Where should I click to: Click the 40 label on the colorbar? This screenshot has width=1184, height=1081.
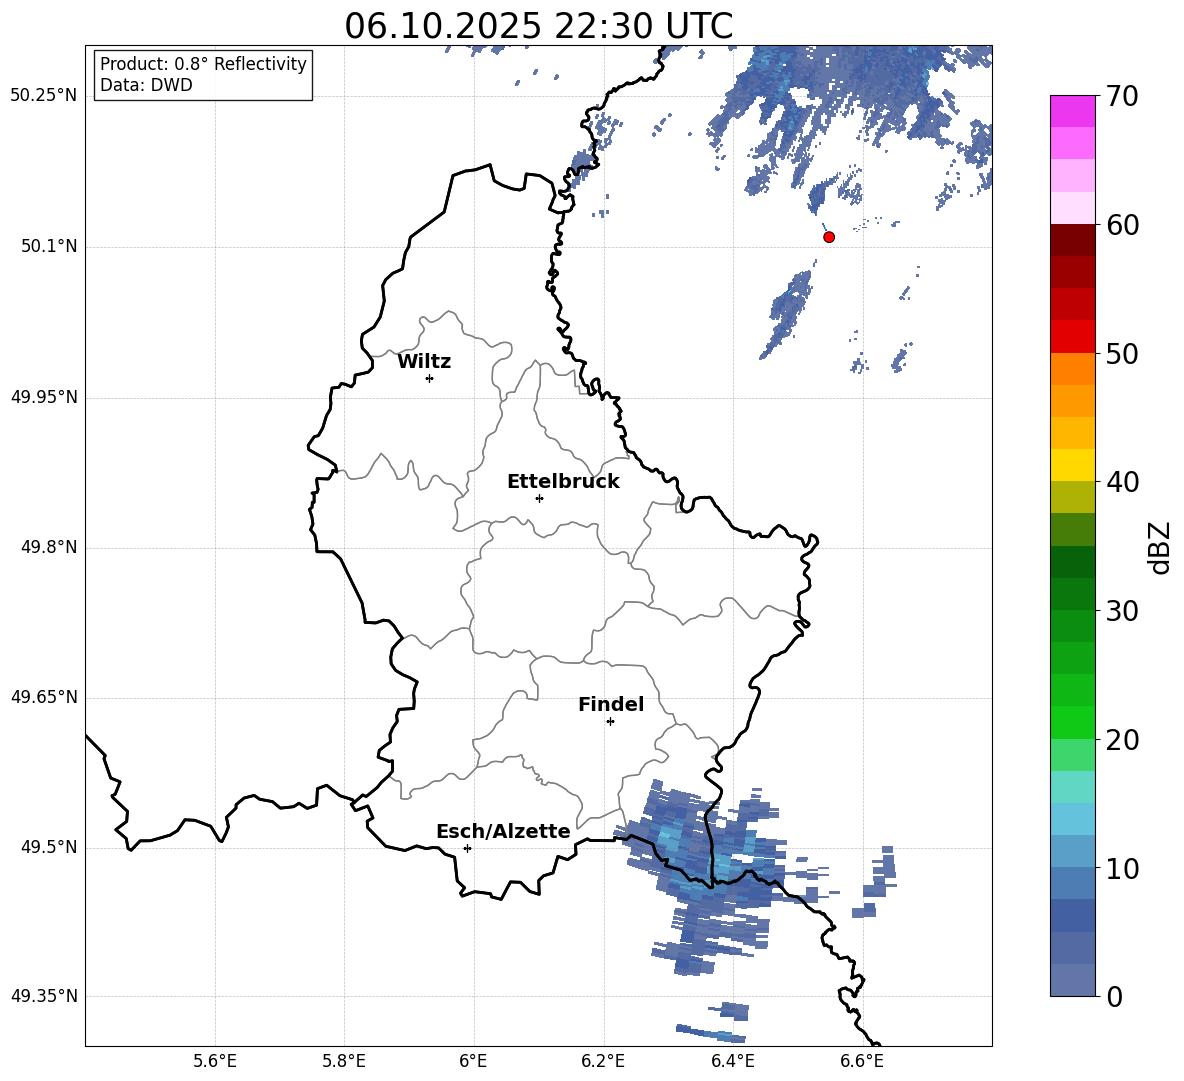point(1122,482)
